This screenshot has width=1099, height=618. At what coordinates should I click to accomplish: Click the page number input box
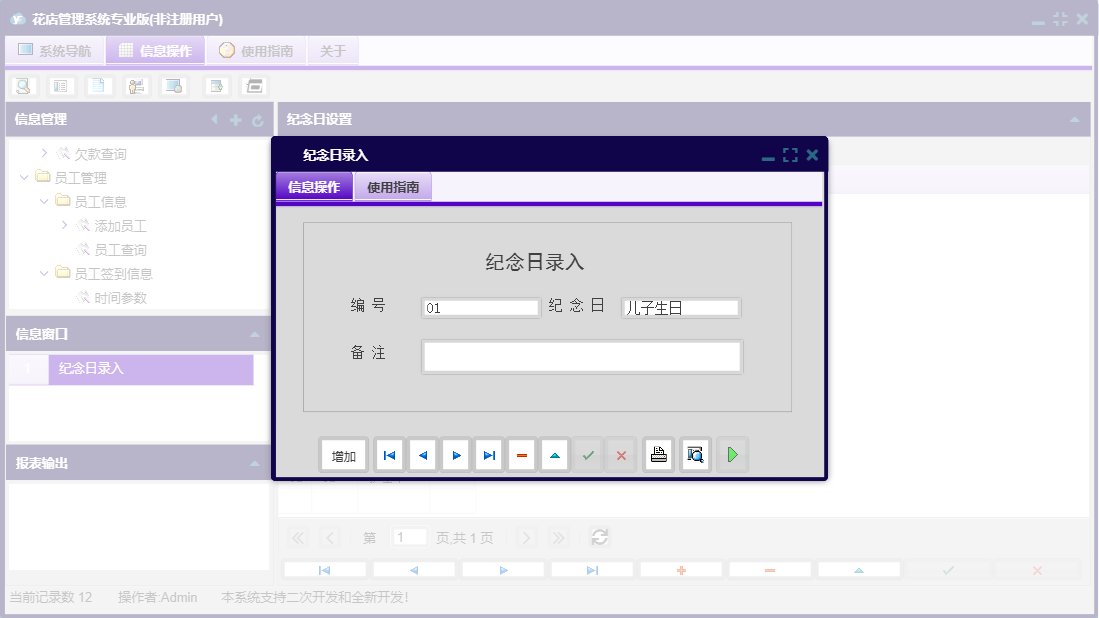coord(409,536)
